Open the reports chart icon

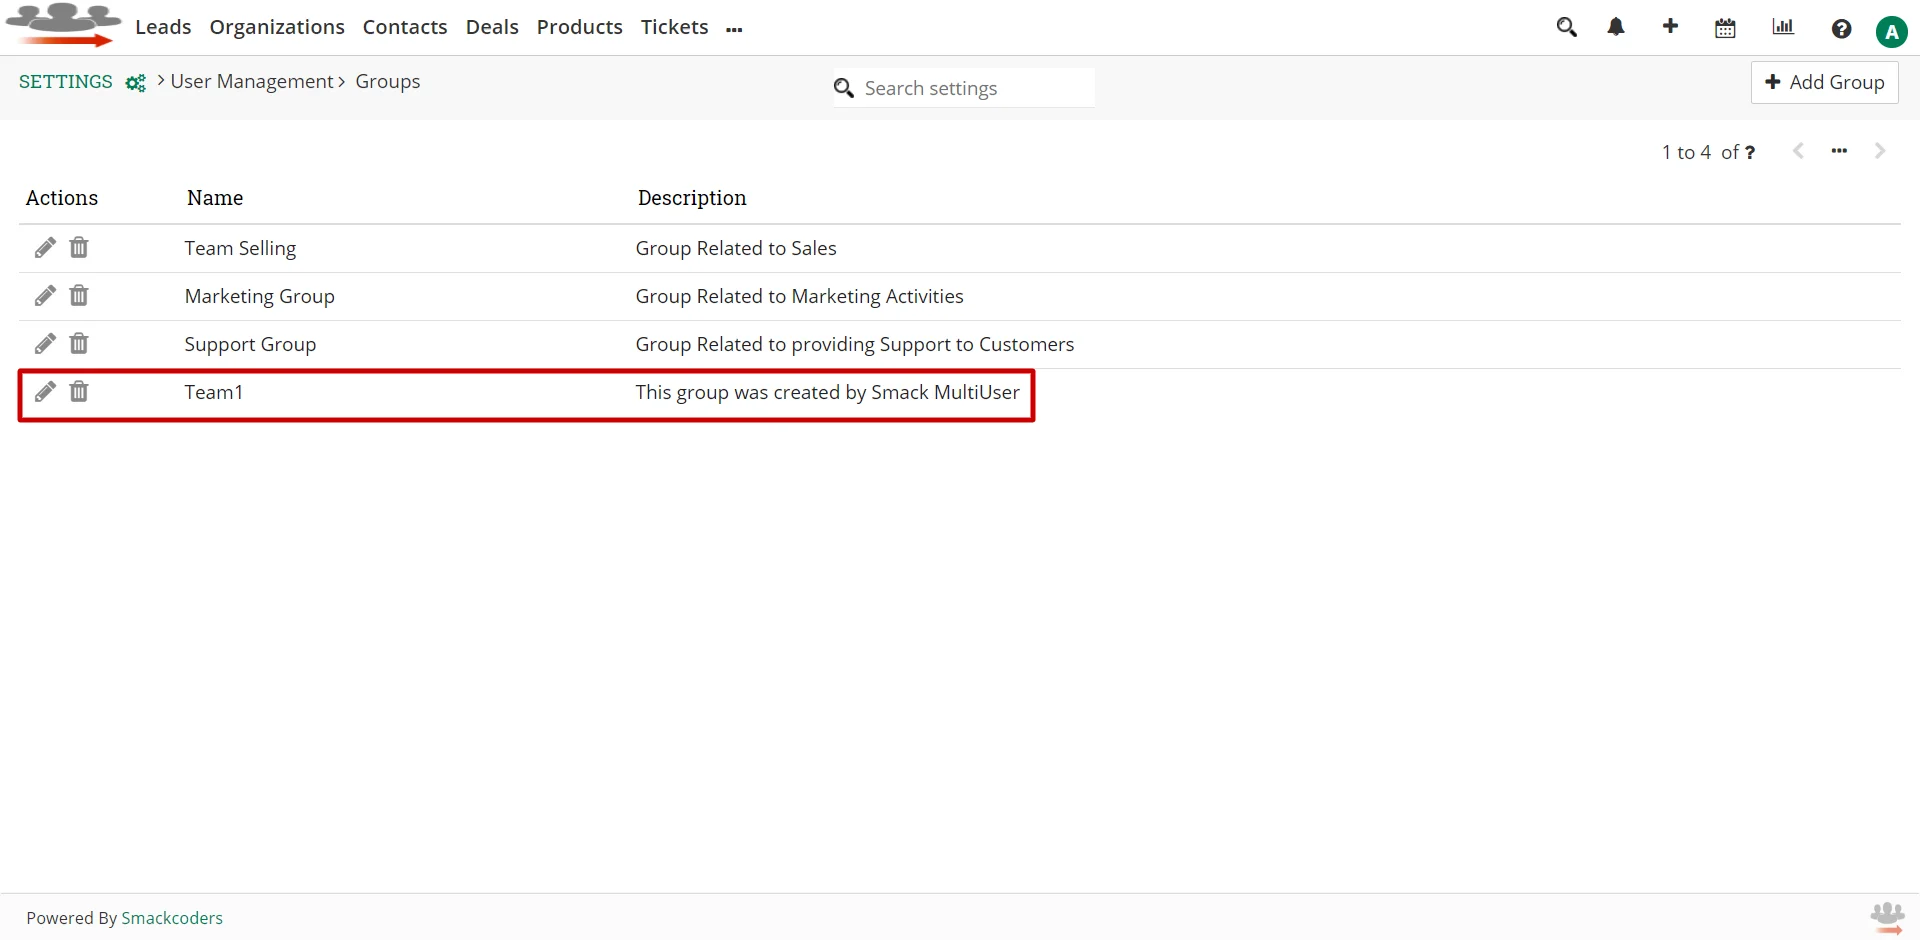point(1783,28)
